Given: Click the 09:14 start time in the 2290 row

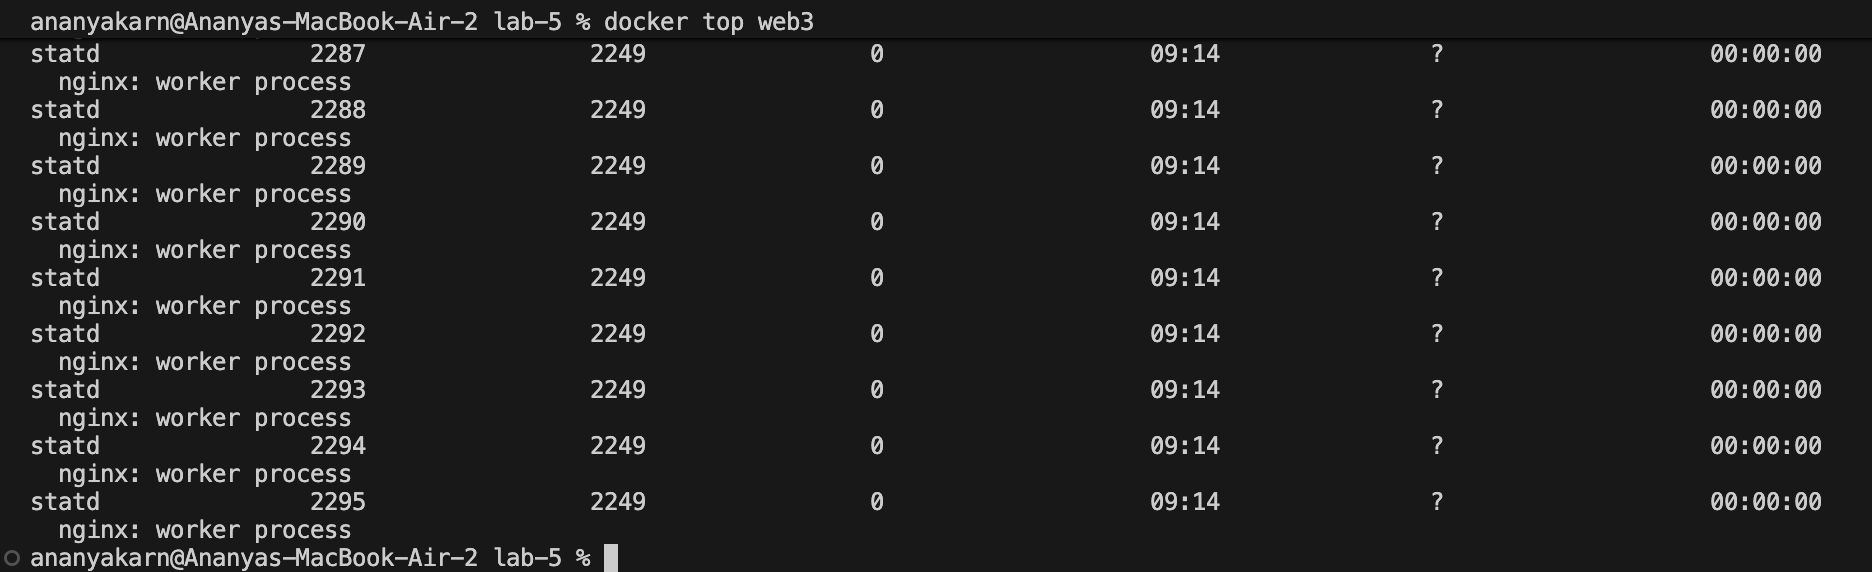Looking at the screenshot, I should pos(1184,222).
